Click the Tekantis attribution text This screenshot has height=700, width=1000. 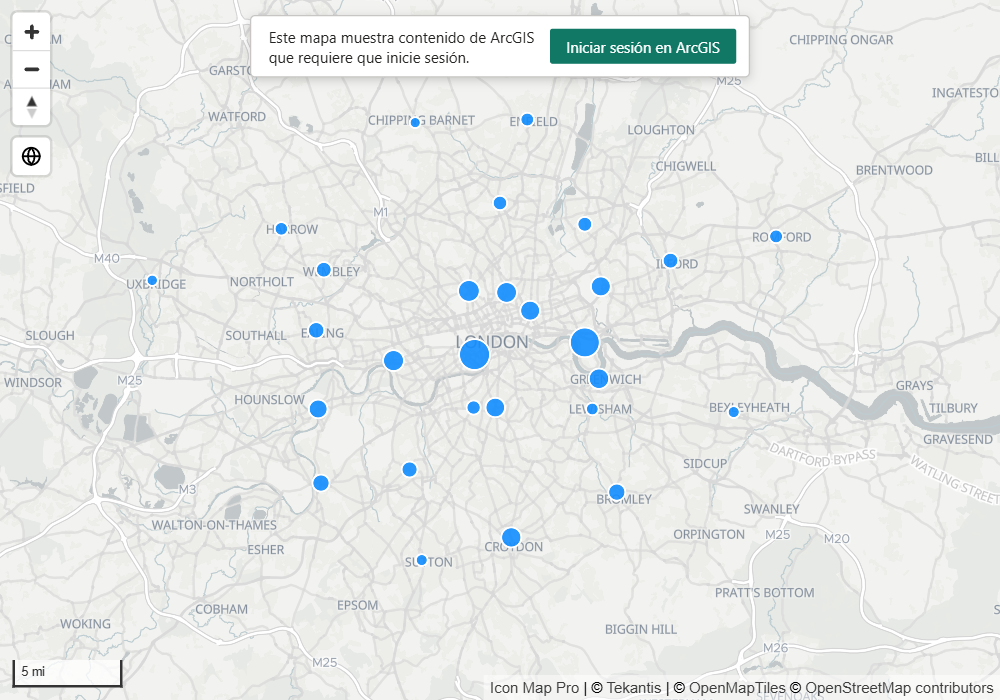[626, 688]
